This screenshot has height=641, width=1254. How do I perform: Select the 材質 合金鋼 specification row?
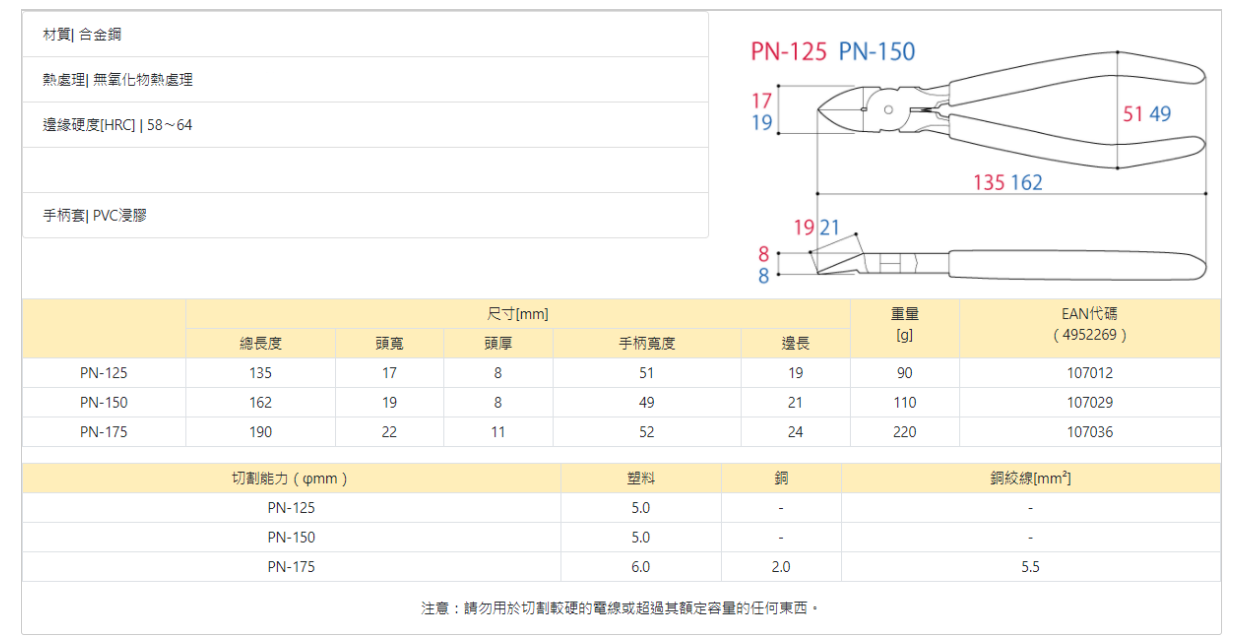coord(365,35)
